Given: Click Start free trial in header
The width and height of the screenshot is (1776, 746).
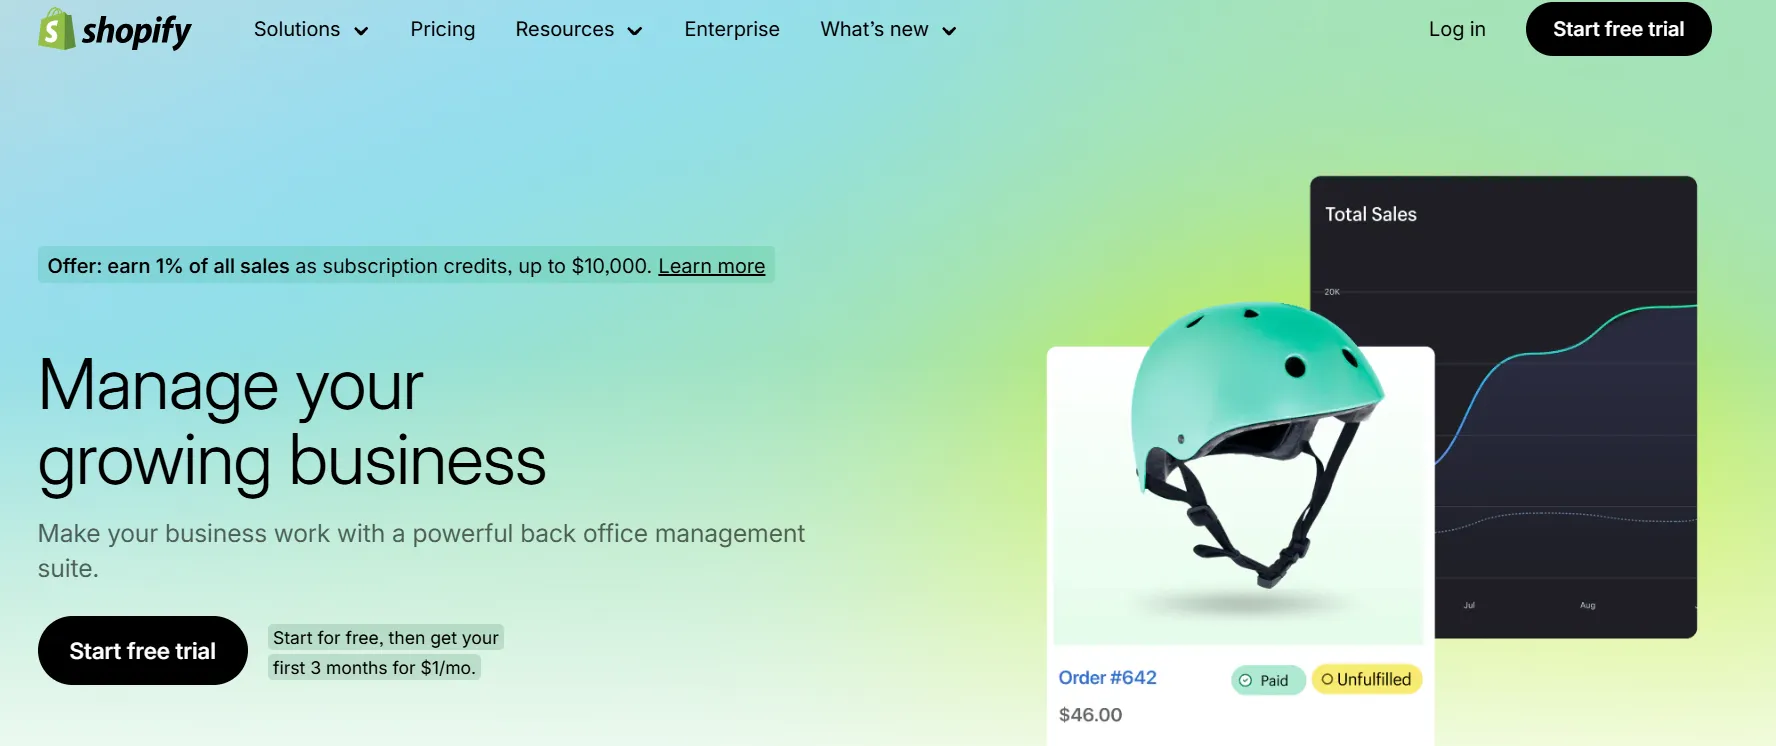Looking at the screenshot, I should coord(1618,29).
